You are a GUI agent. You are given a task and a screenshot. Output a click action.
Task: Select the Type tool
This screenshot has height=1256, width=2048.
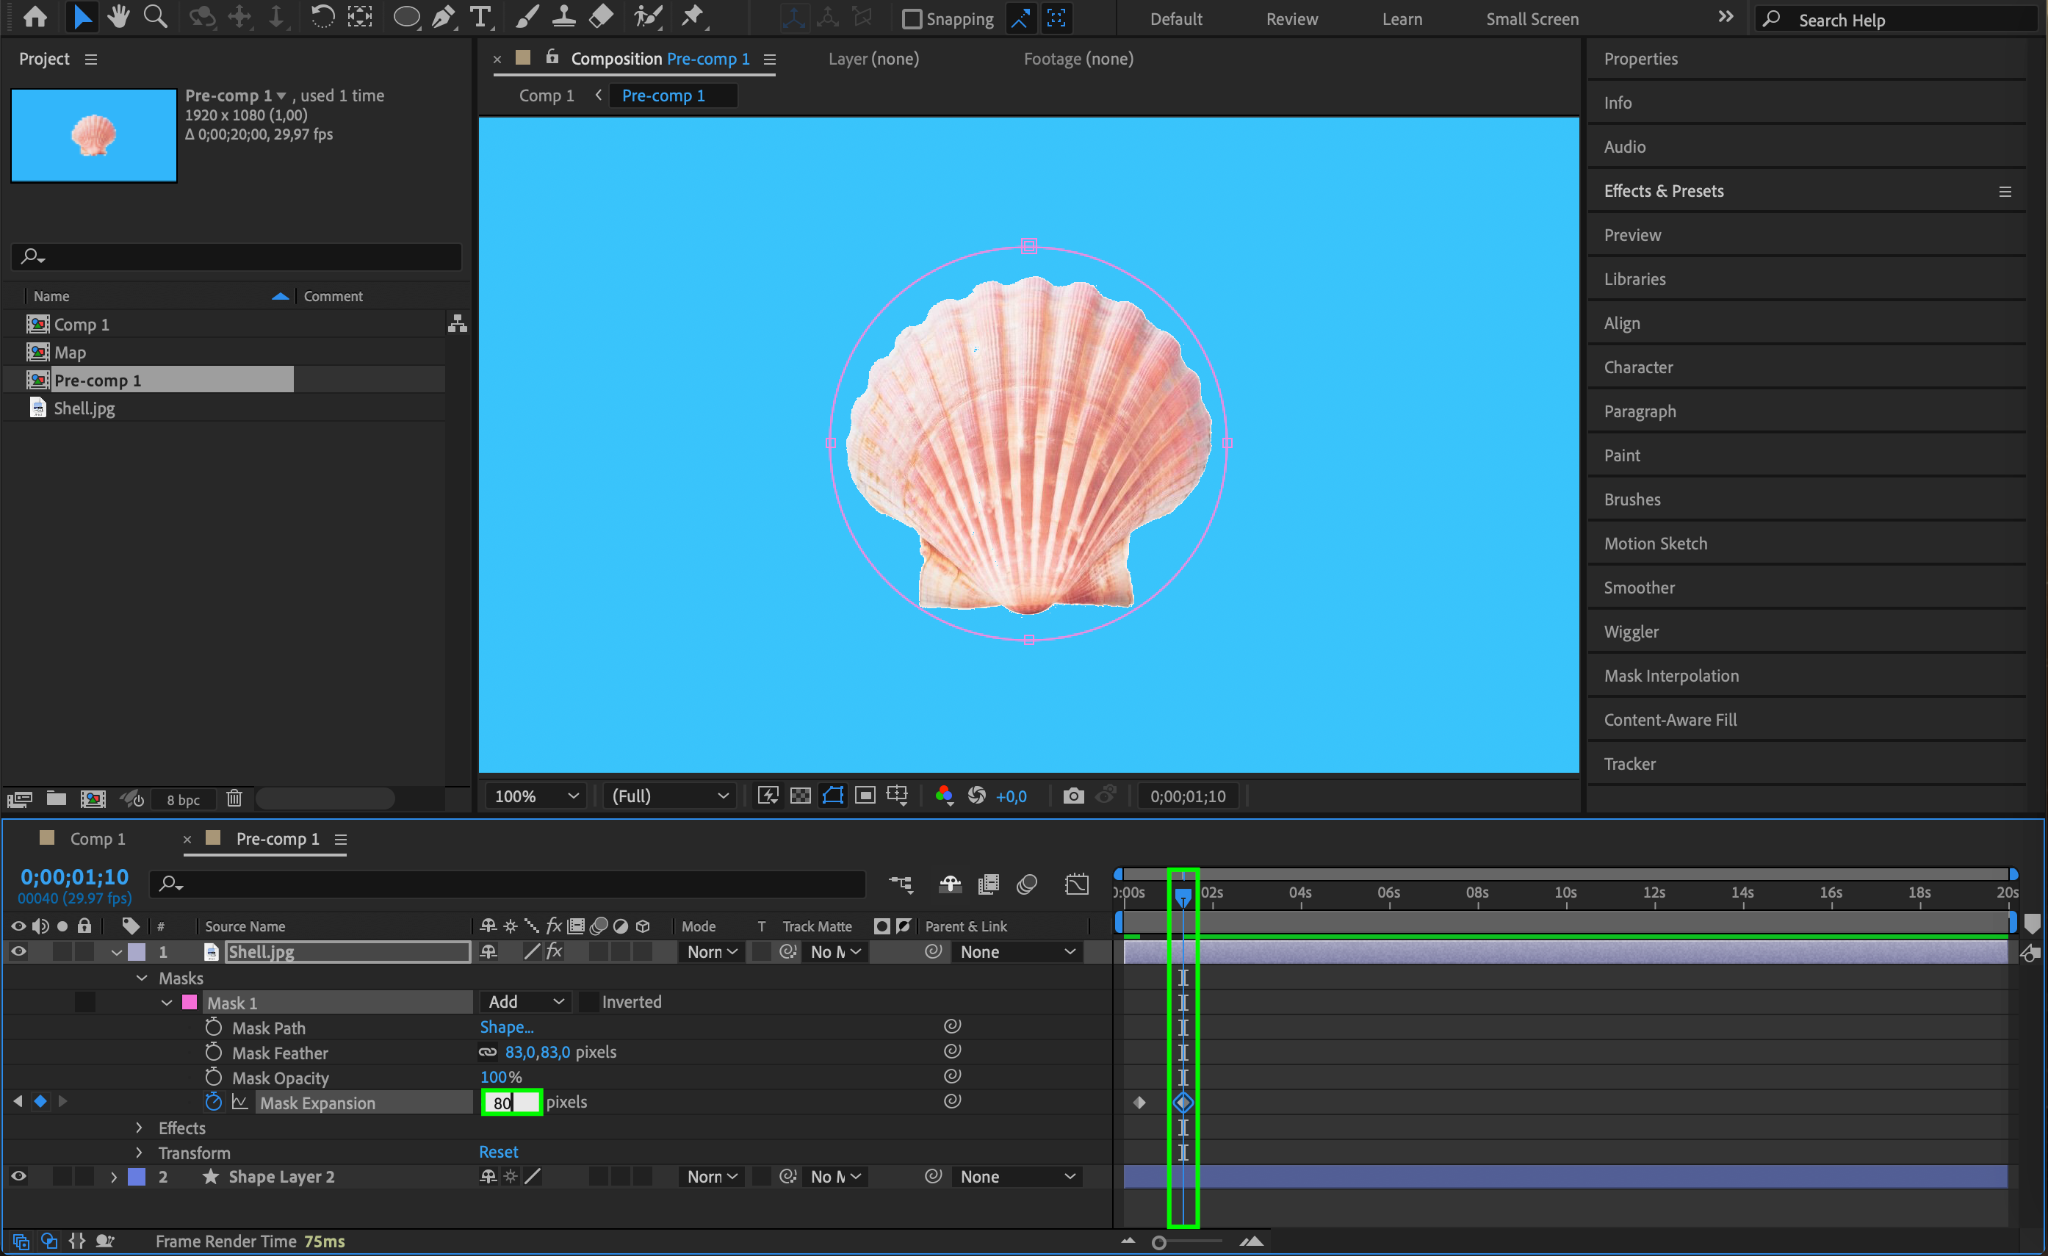coord(481,17)
